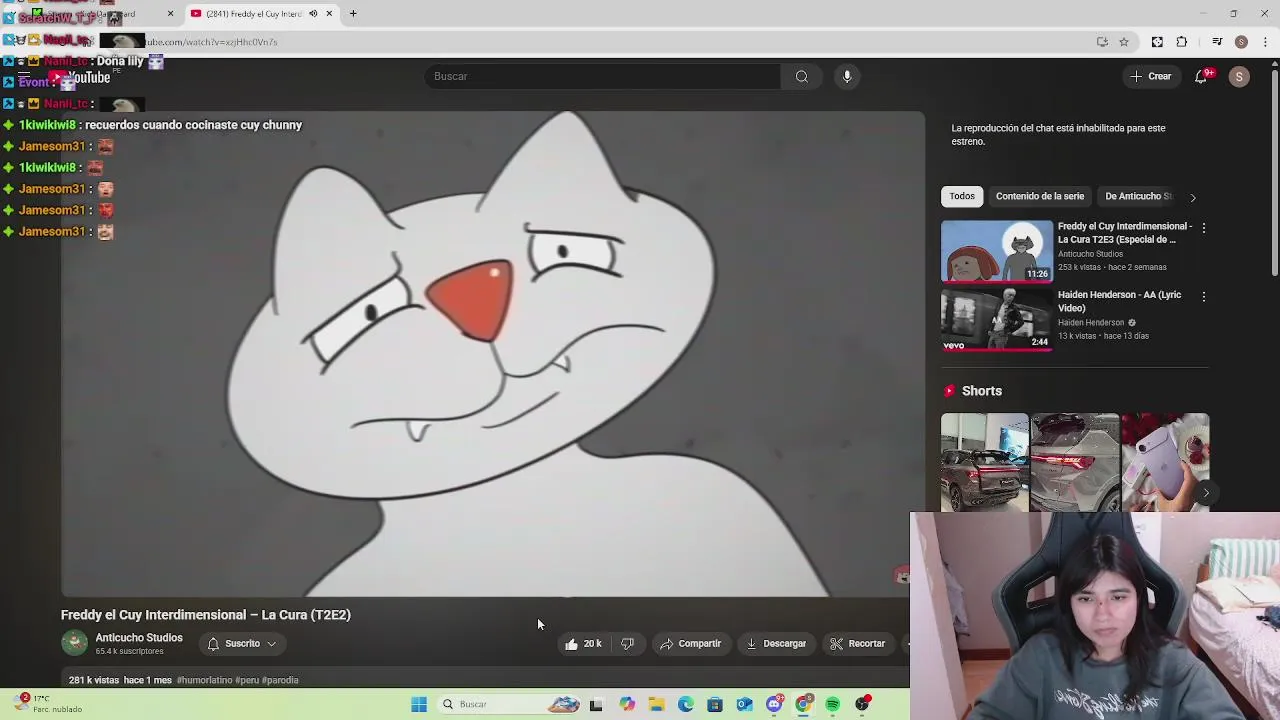Click the pinned extension icon beside puzzle
This screenshot has height=720, width=1280.
[1157, 42]
